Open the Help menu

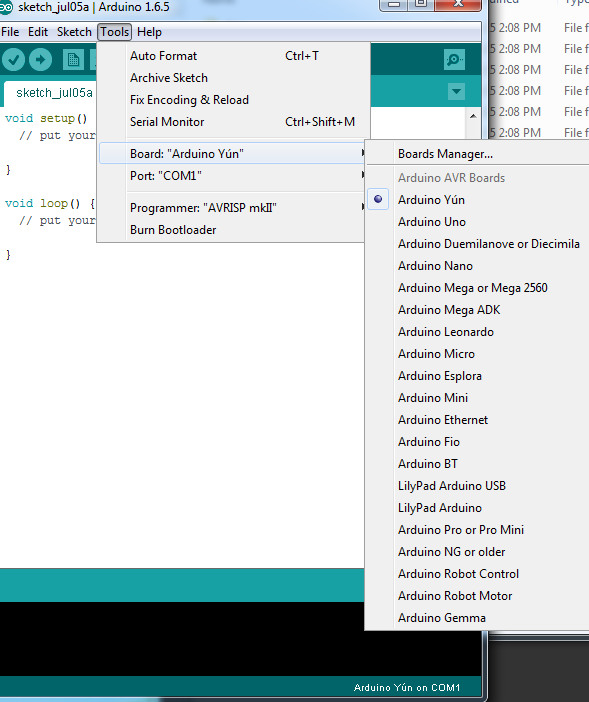click(149, 32)
